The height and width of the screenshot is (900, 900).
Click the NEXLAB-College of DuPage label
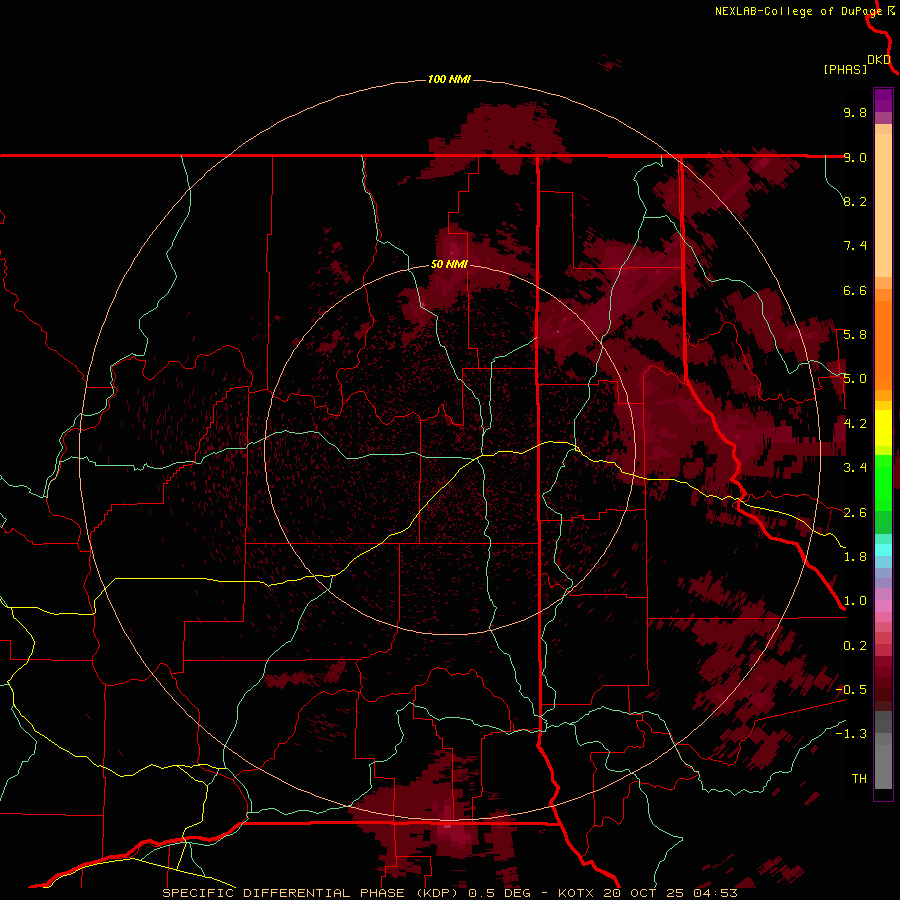[798, 11]
